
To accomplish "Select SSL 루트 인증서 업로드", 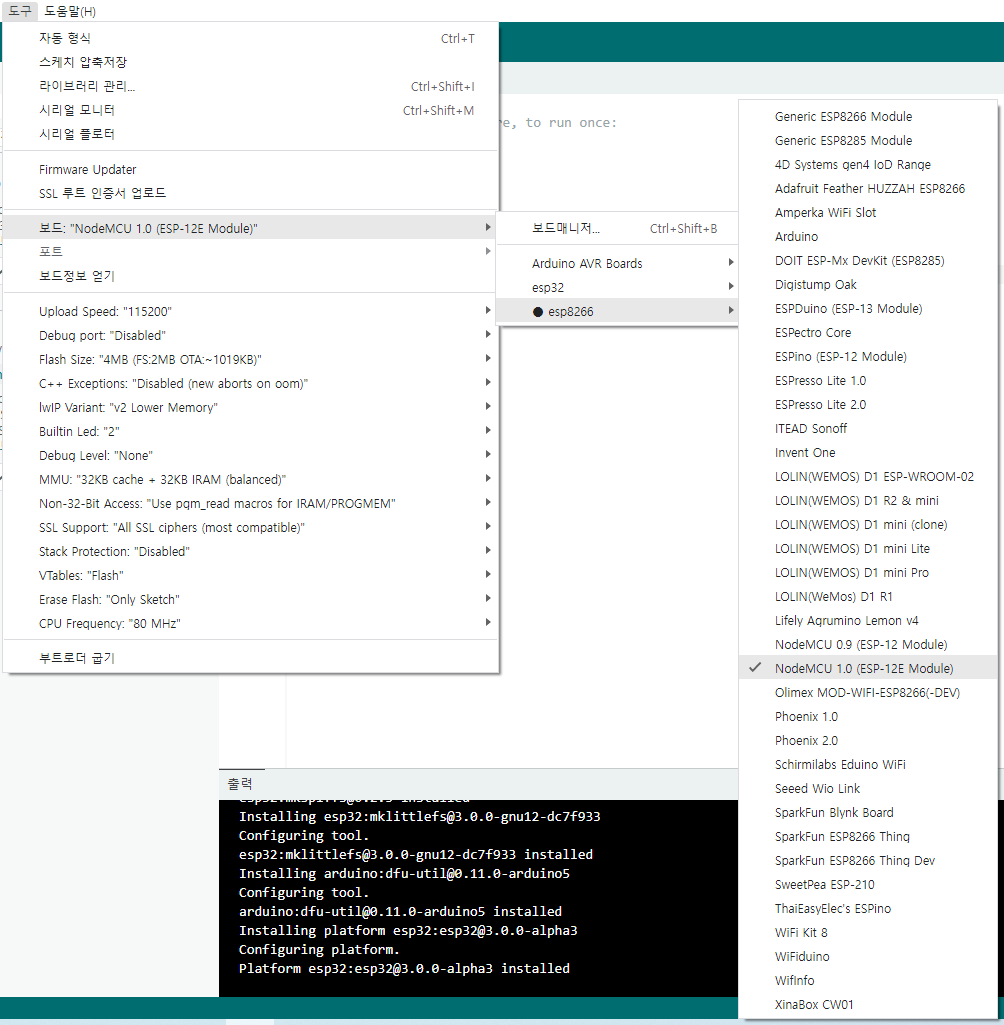I will coord(251,193).
